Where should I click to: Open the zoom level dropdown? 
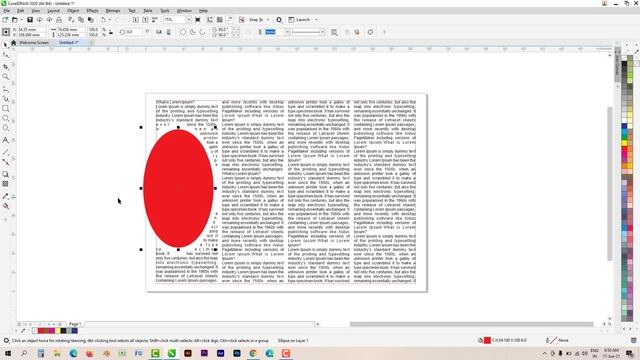[189, 20]
